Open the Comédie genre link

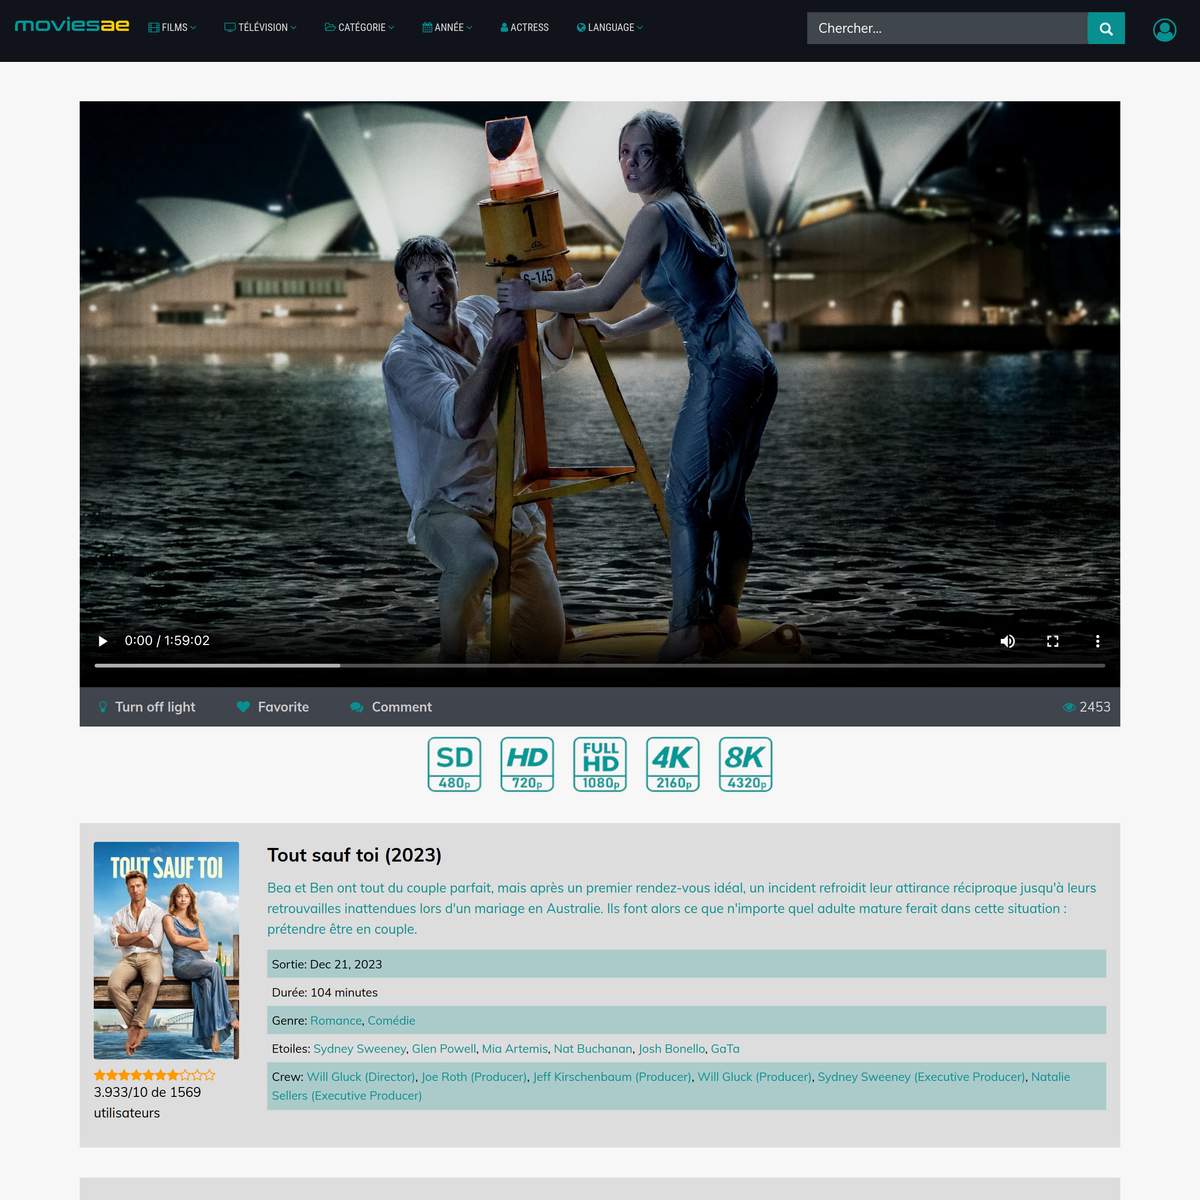(391, 1021)
